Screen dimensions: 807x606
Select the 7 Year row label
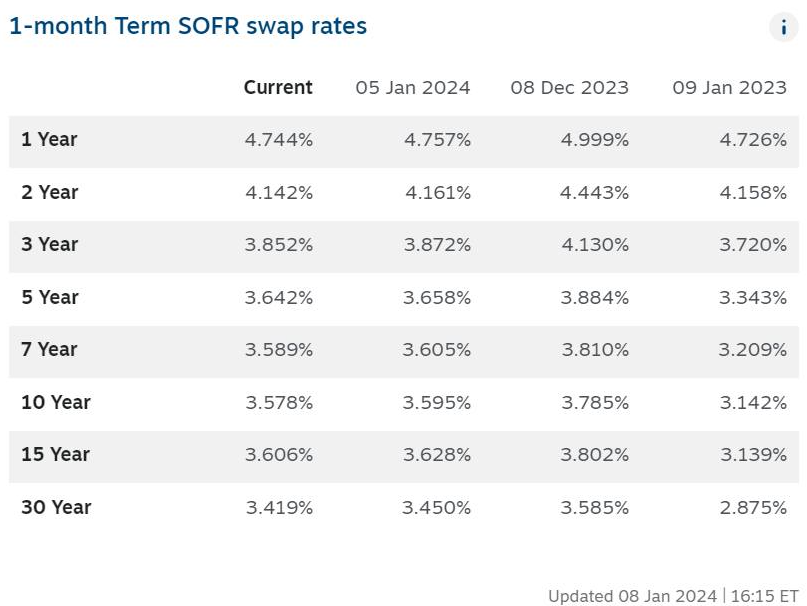[49, 350]
